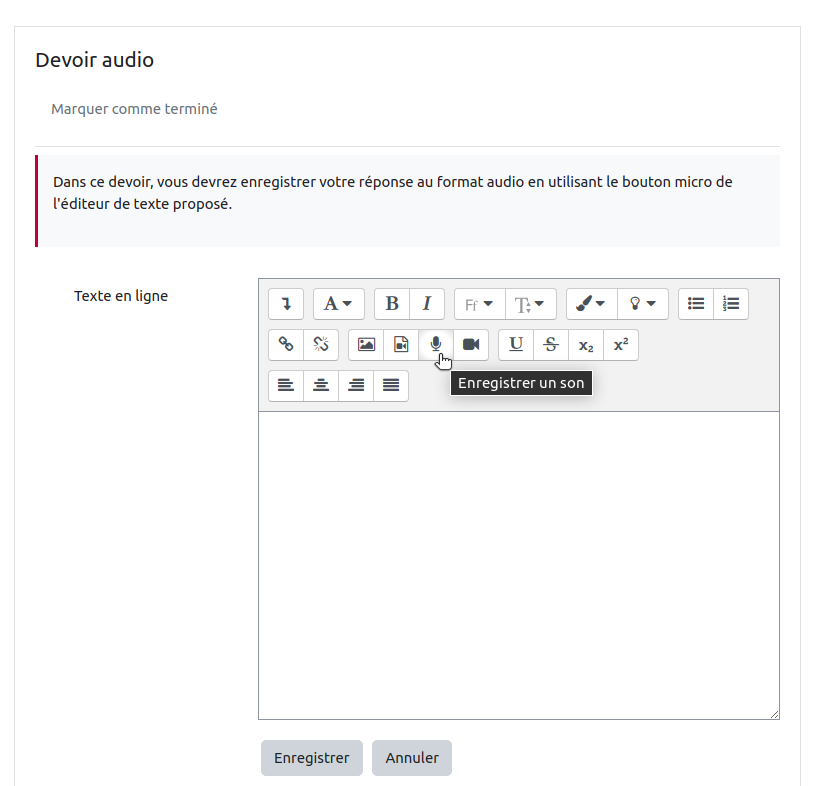Click the Enregistrer button
This screenshot has width=824, height=786.
tap(311, 758)
